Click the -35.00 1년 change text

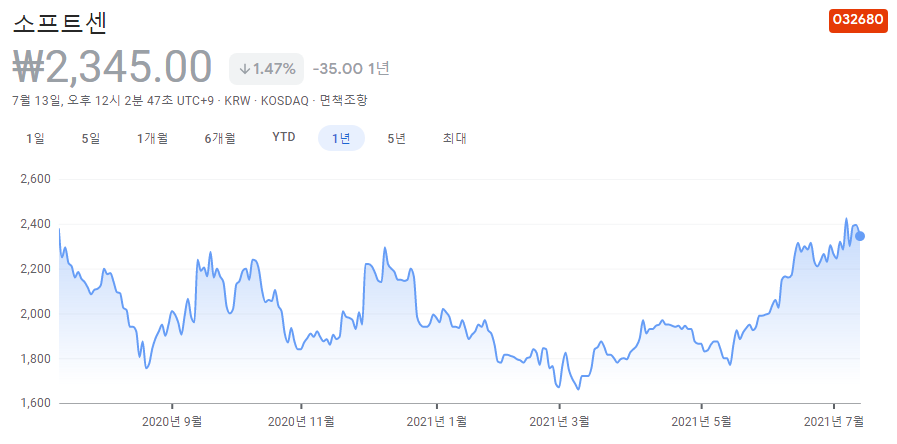[351, 69]
